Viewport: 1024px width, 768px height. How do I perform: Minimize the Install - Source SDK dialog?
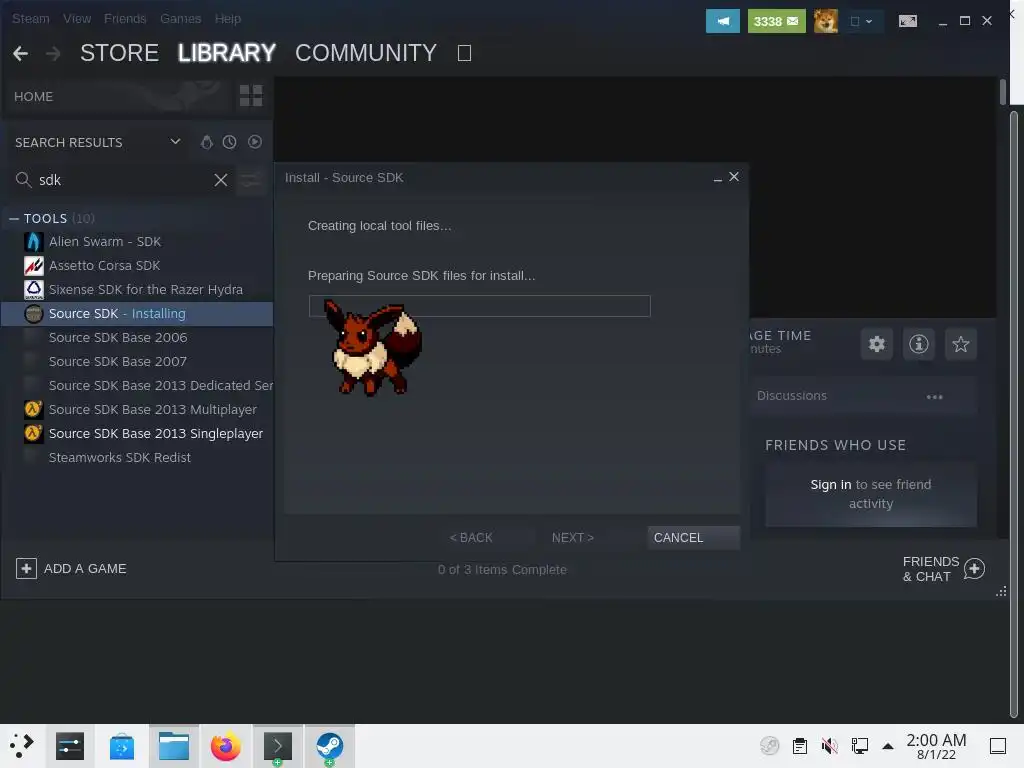click(x=718, y=178)
